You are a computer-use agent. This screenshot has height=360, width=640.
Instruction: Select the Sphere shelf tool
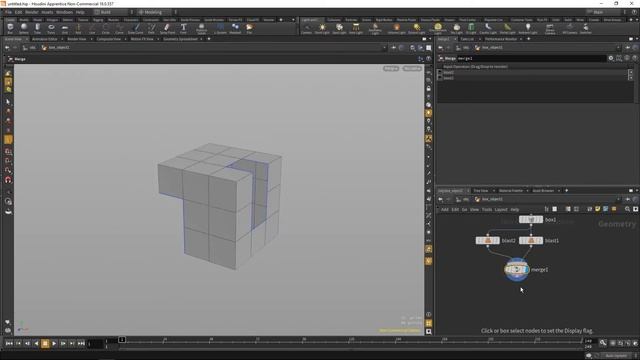click(x=24, y=29)
